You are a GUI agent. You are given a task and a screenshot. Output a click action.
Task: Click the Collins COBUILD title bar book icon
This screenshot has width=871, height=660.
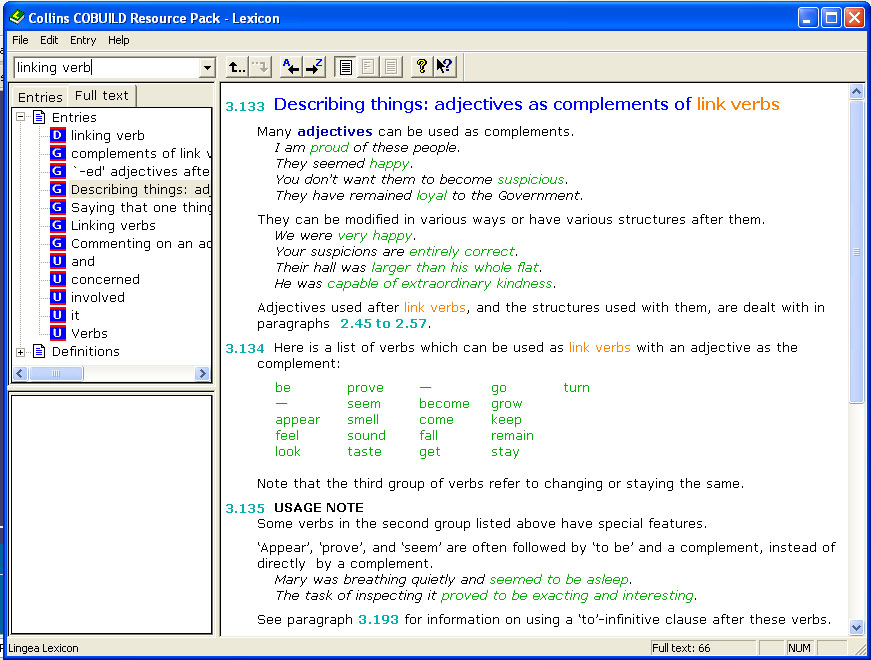coord(17,17)
